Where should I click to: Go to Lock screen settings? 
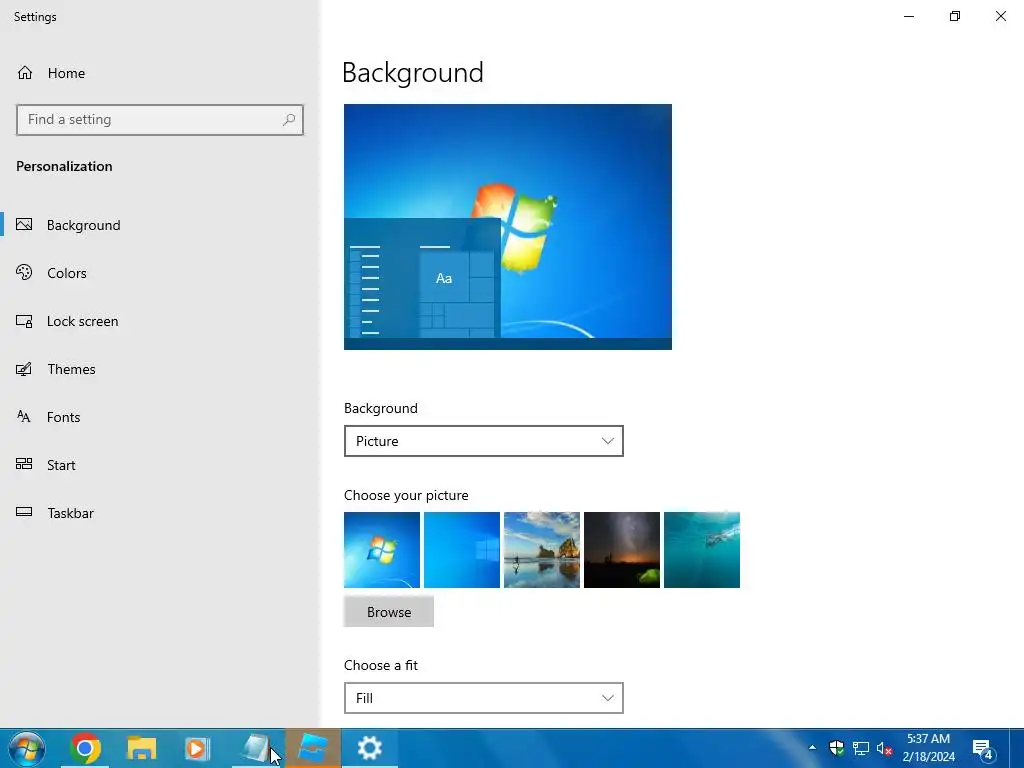tap(82, 321)
